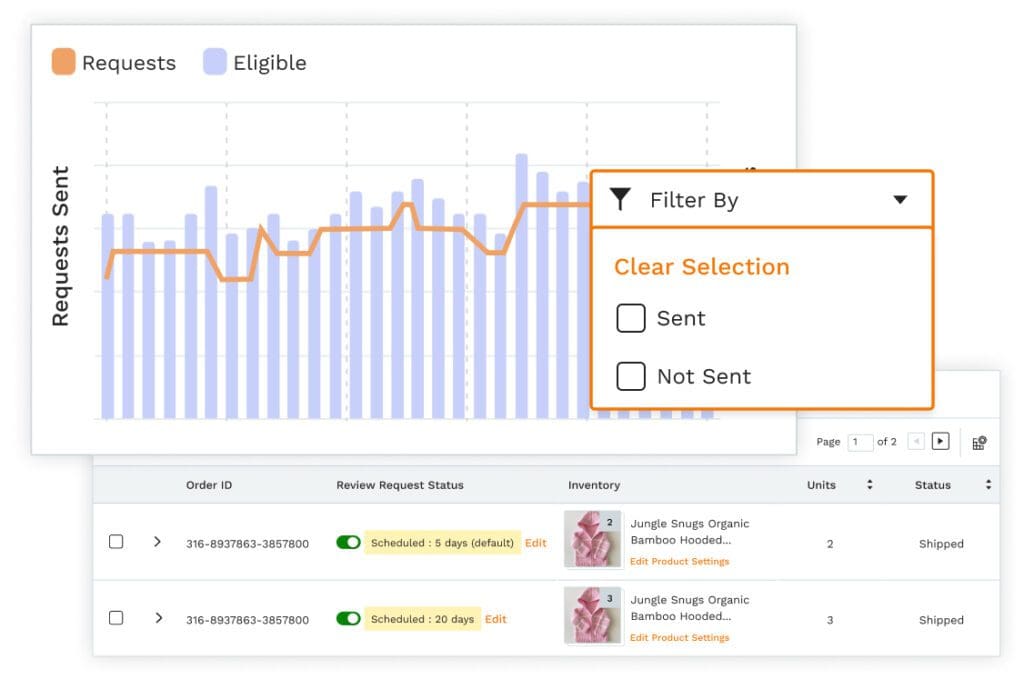The height and width of the screenshot is (679, 1024).
Task: Toggle off the 5 days scheduled review request
Action: pyautogui.click(x=348, y=542)
